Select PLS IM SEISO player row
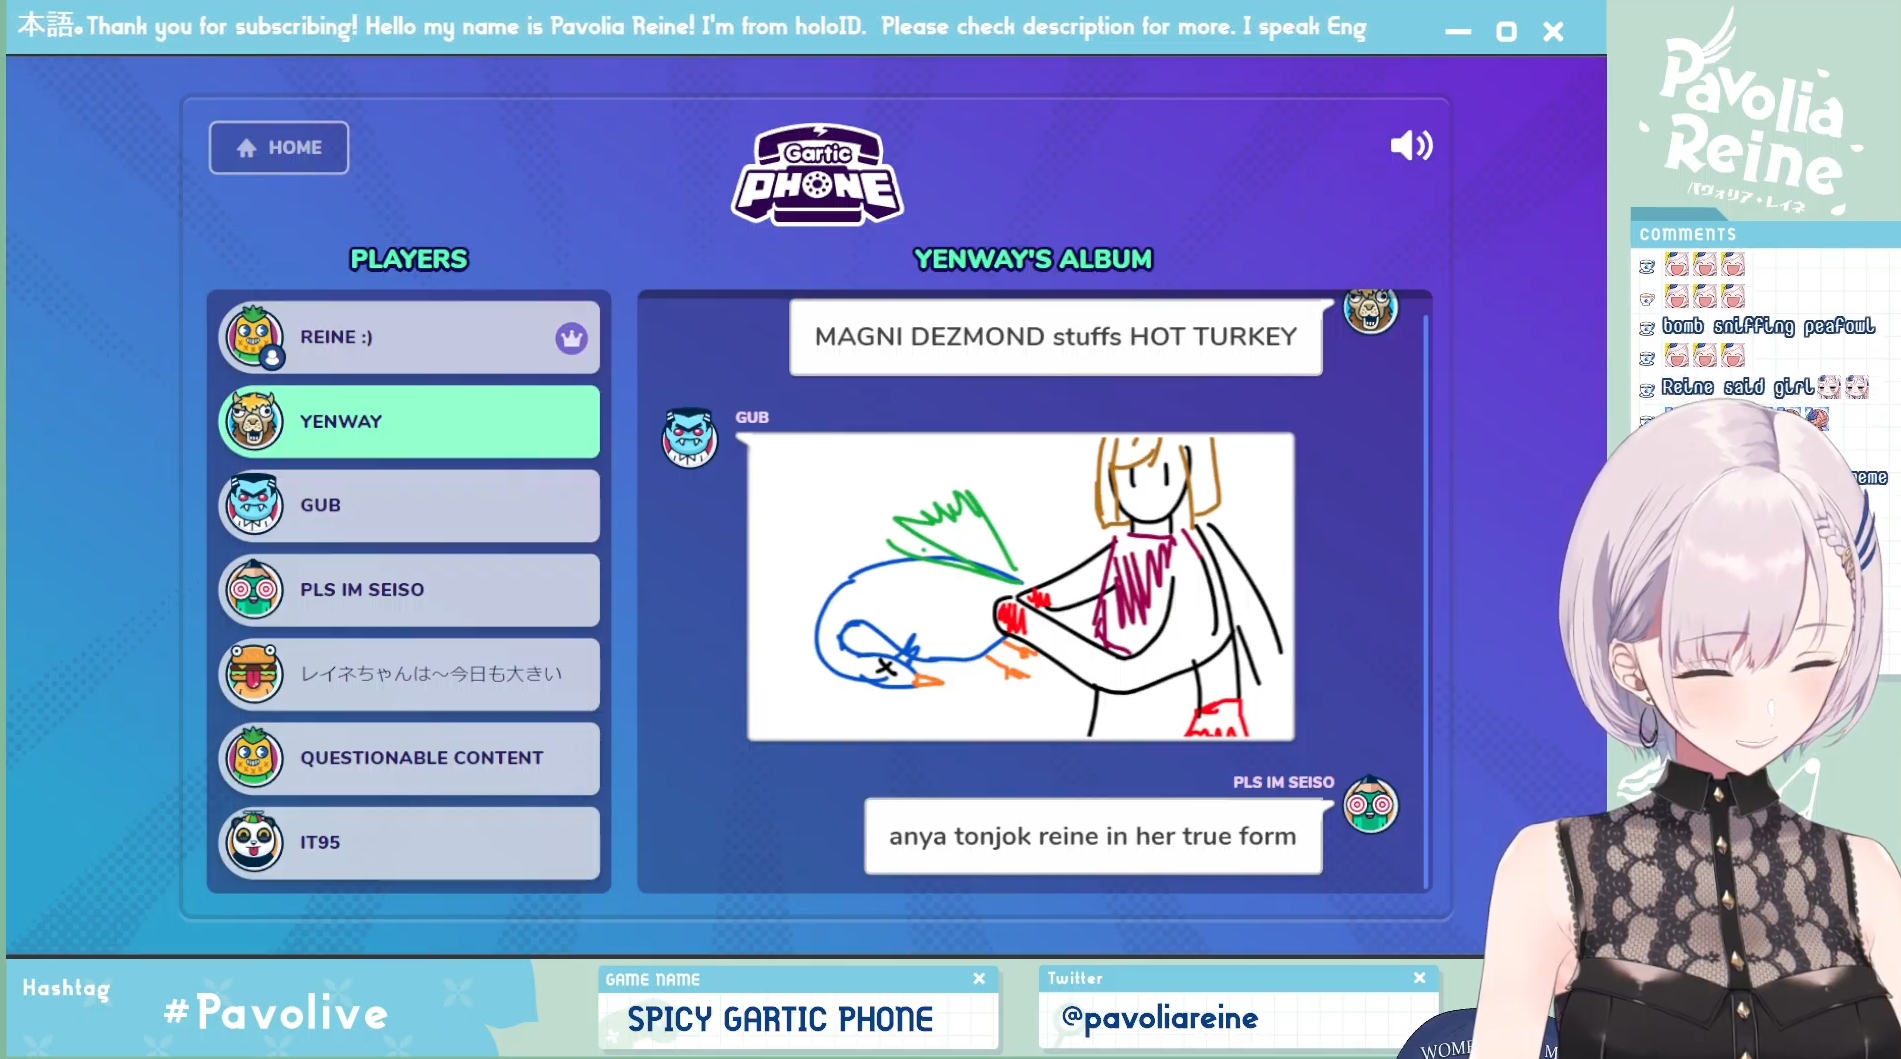Viewport: 1901px width, 1059px height. coord(409,590)
